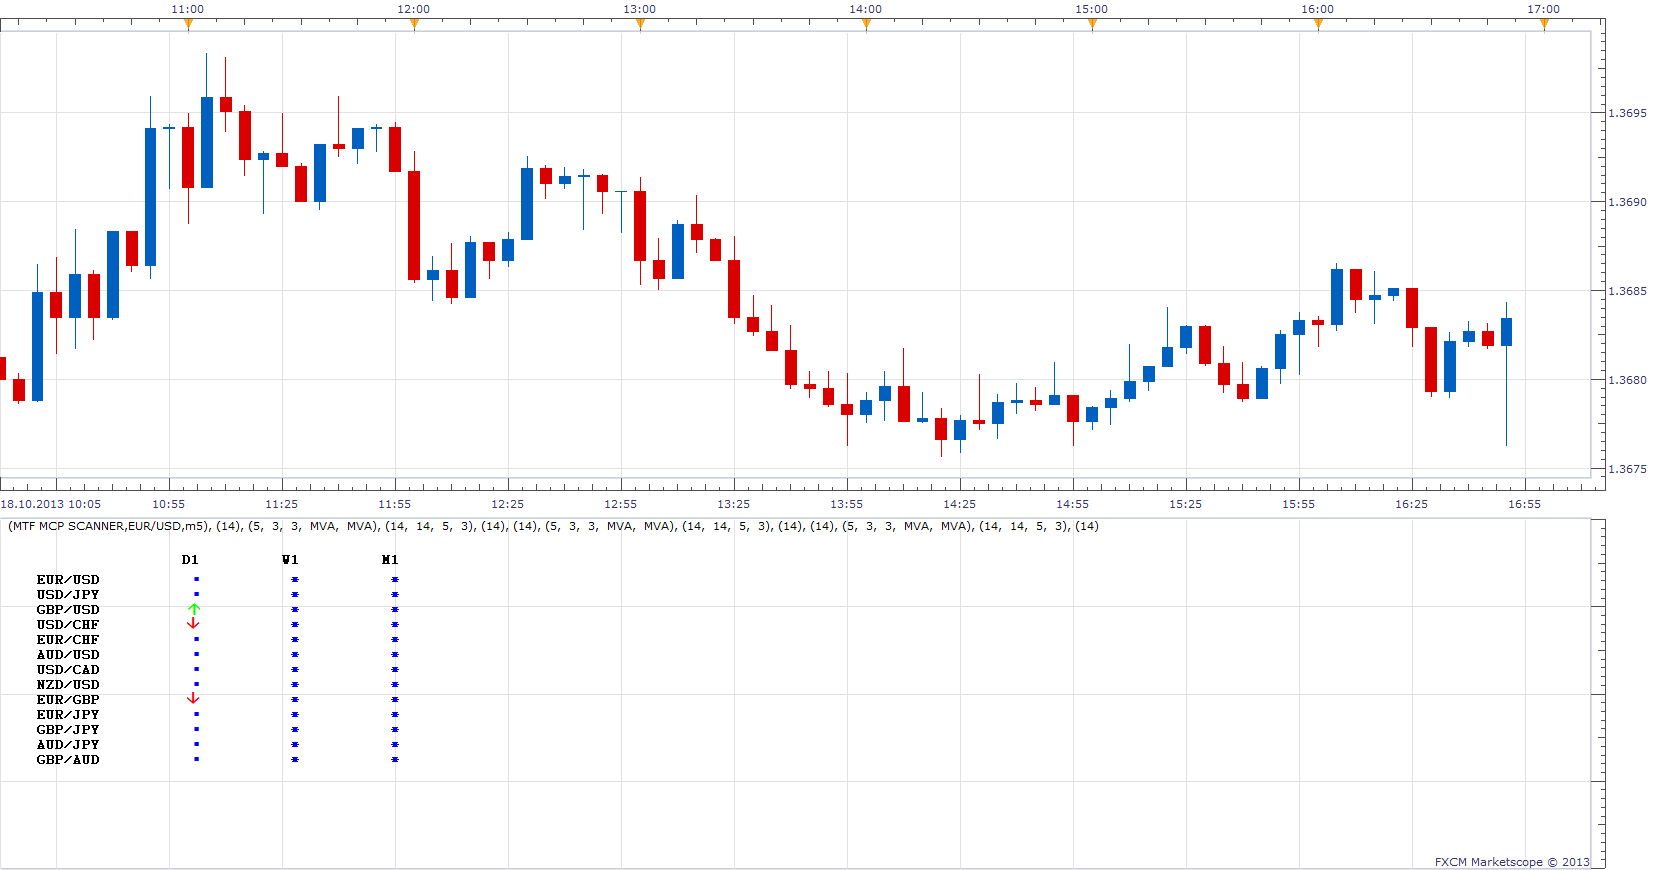
Task: Select the GBP/AUD row label
Action: pyautogui.click(x=68, y=760)
